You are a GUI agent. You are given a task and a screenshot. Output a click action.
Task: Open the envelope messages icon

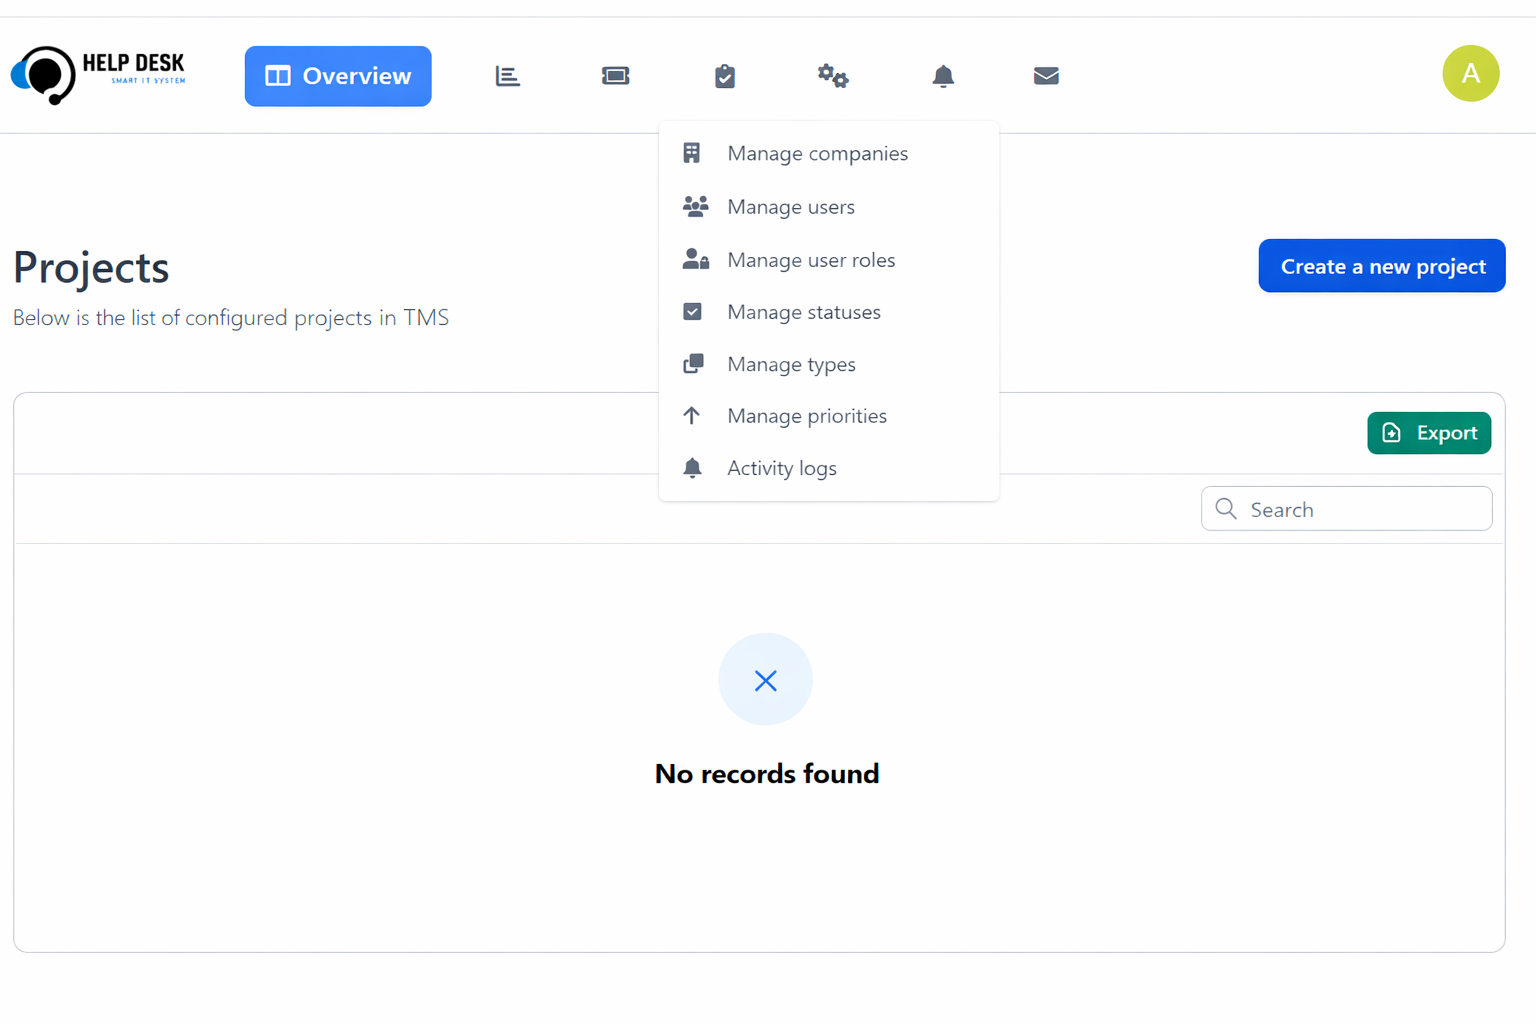tap(1046, 76)
